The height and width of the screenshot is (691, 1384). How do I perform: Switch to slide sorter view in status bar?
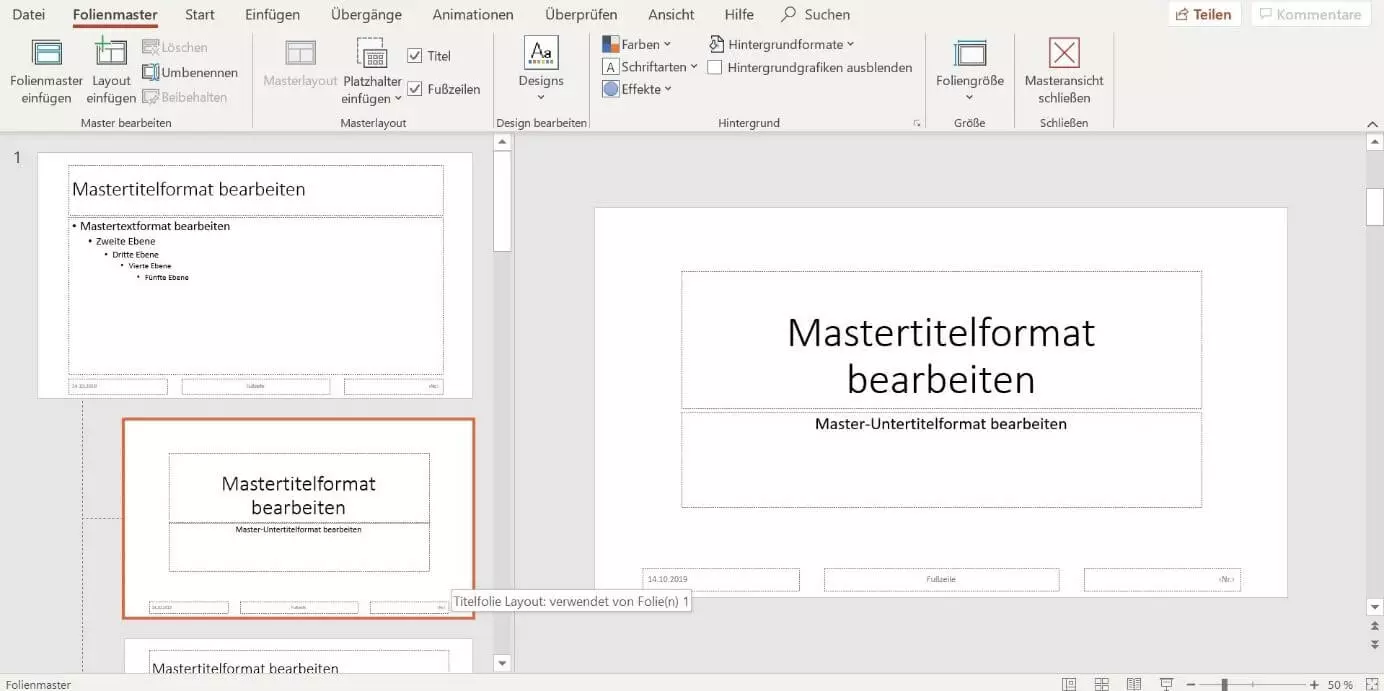click(x=1101, y=684)
